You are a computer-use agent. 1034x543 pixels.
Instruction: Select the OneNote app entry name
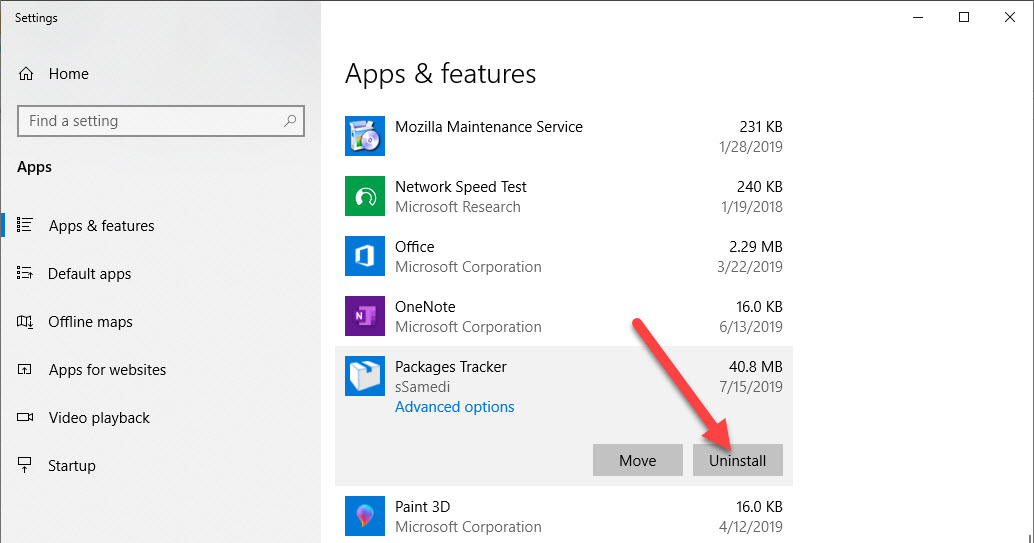[x=425, y=307]
